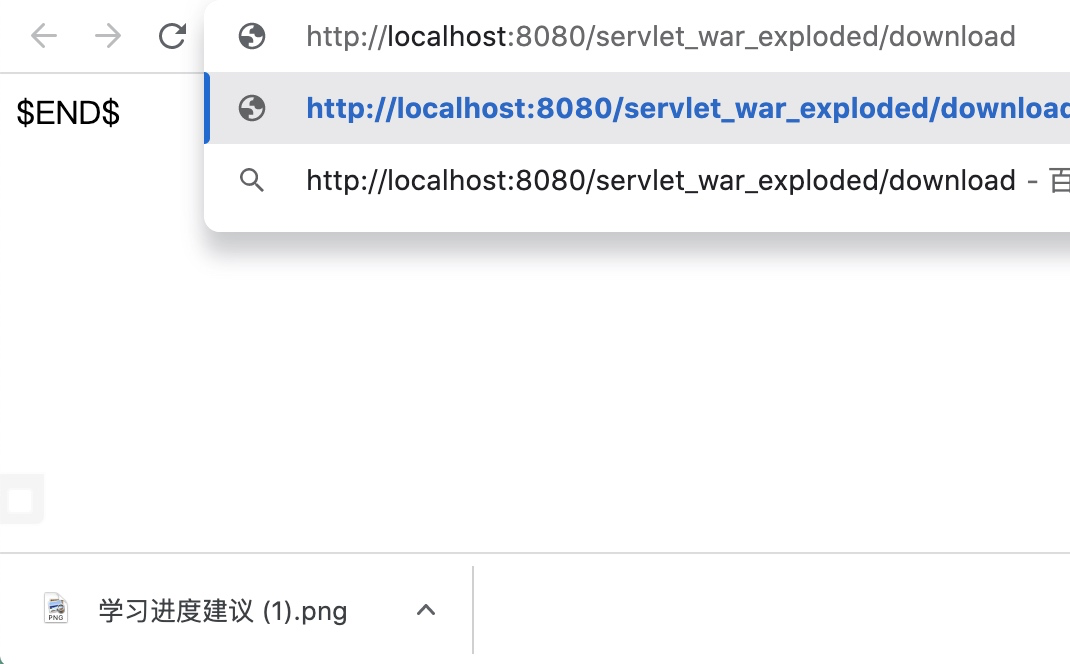Click the $END$ text on the page

coord(68,113)
